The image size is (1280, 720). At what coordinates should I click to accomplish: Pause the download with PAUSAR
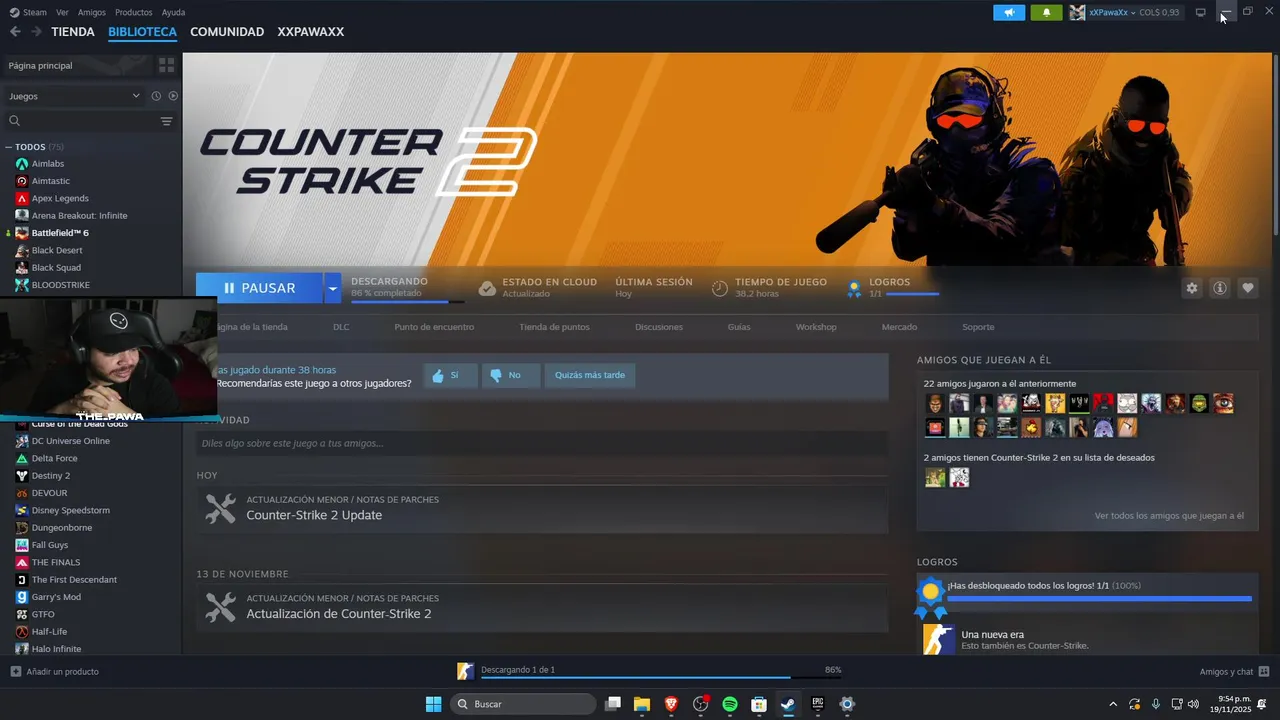click(259, 288)
